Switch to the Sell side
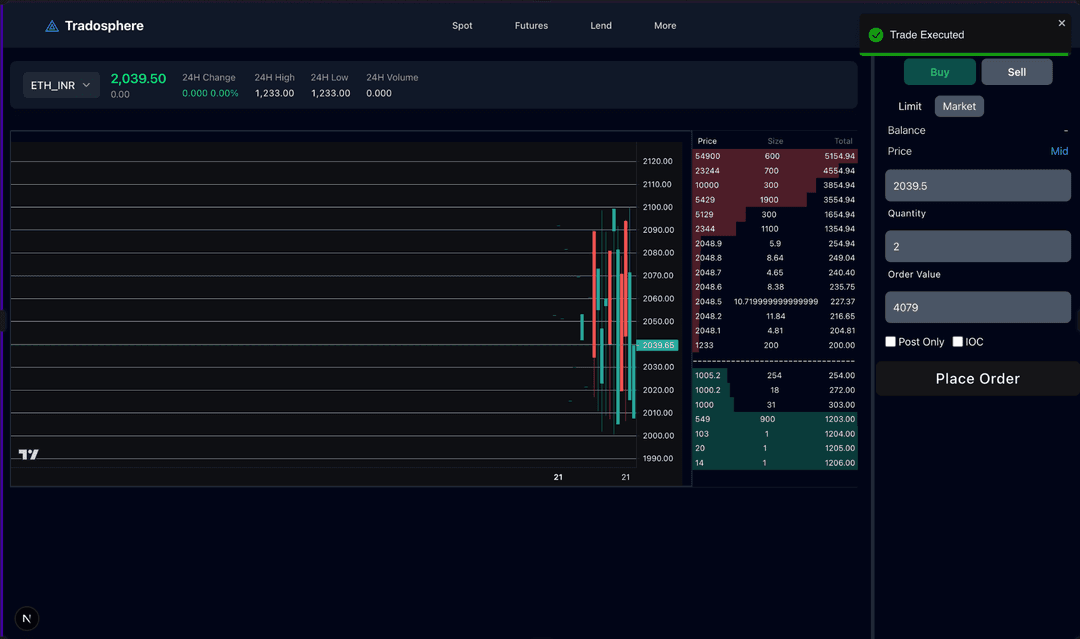 click(1016, 72)
